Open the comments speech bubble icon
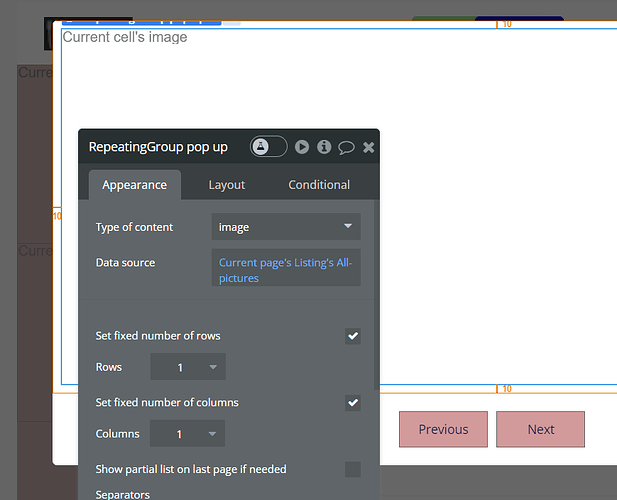The width and height of the screenshot is (617, 500). pyautogui.click(x=346, y=148)
